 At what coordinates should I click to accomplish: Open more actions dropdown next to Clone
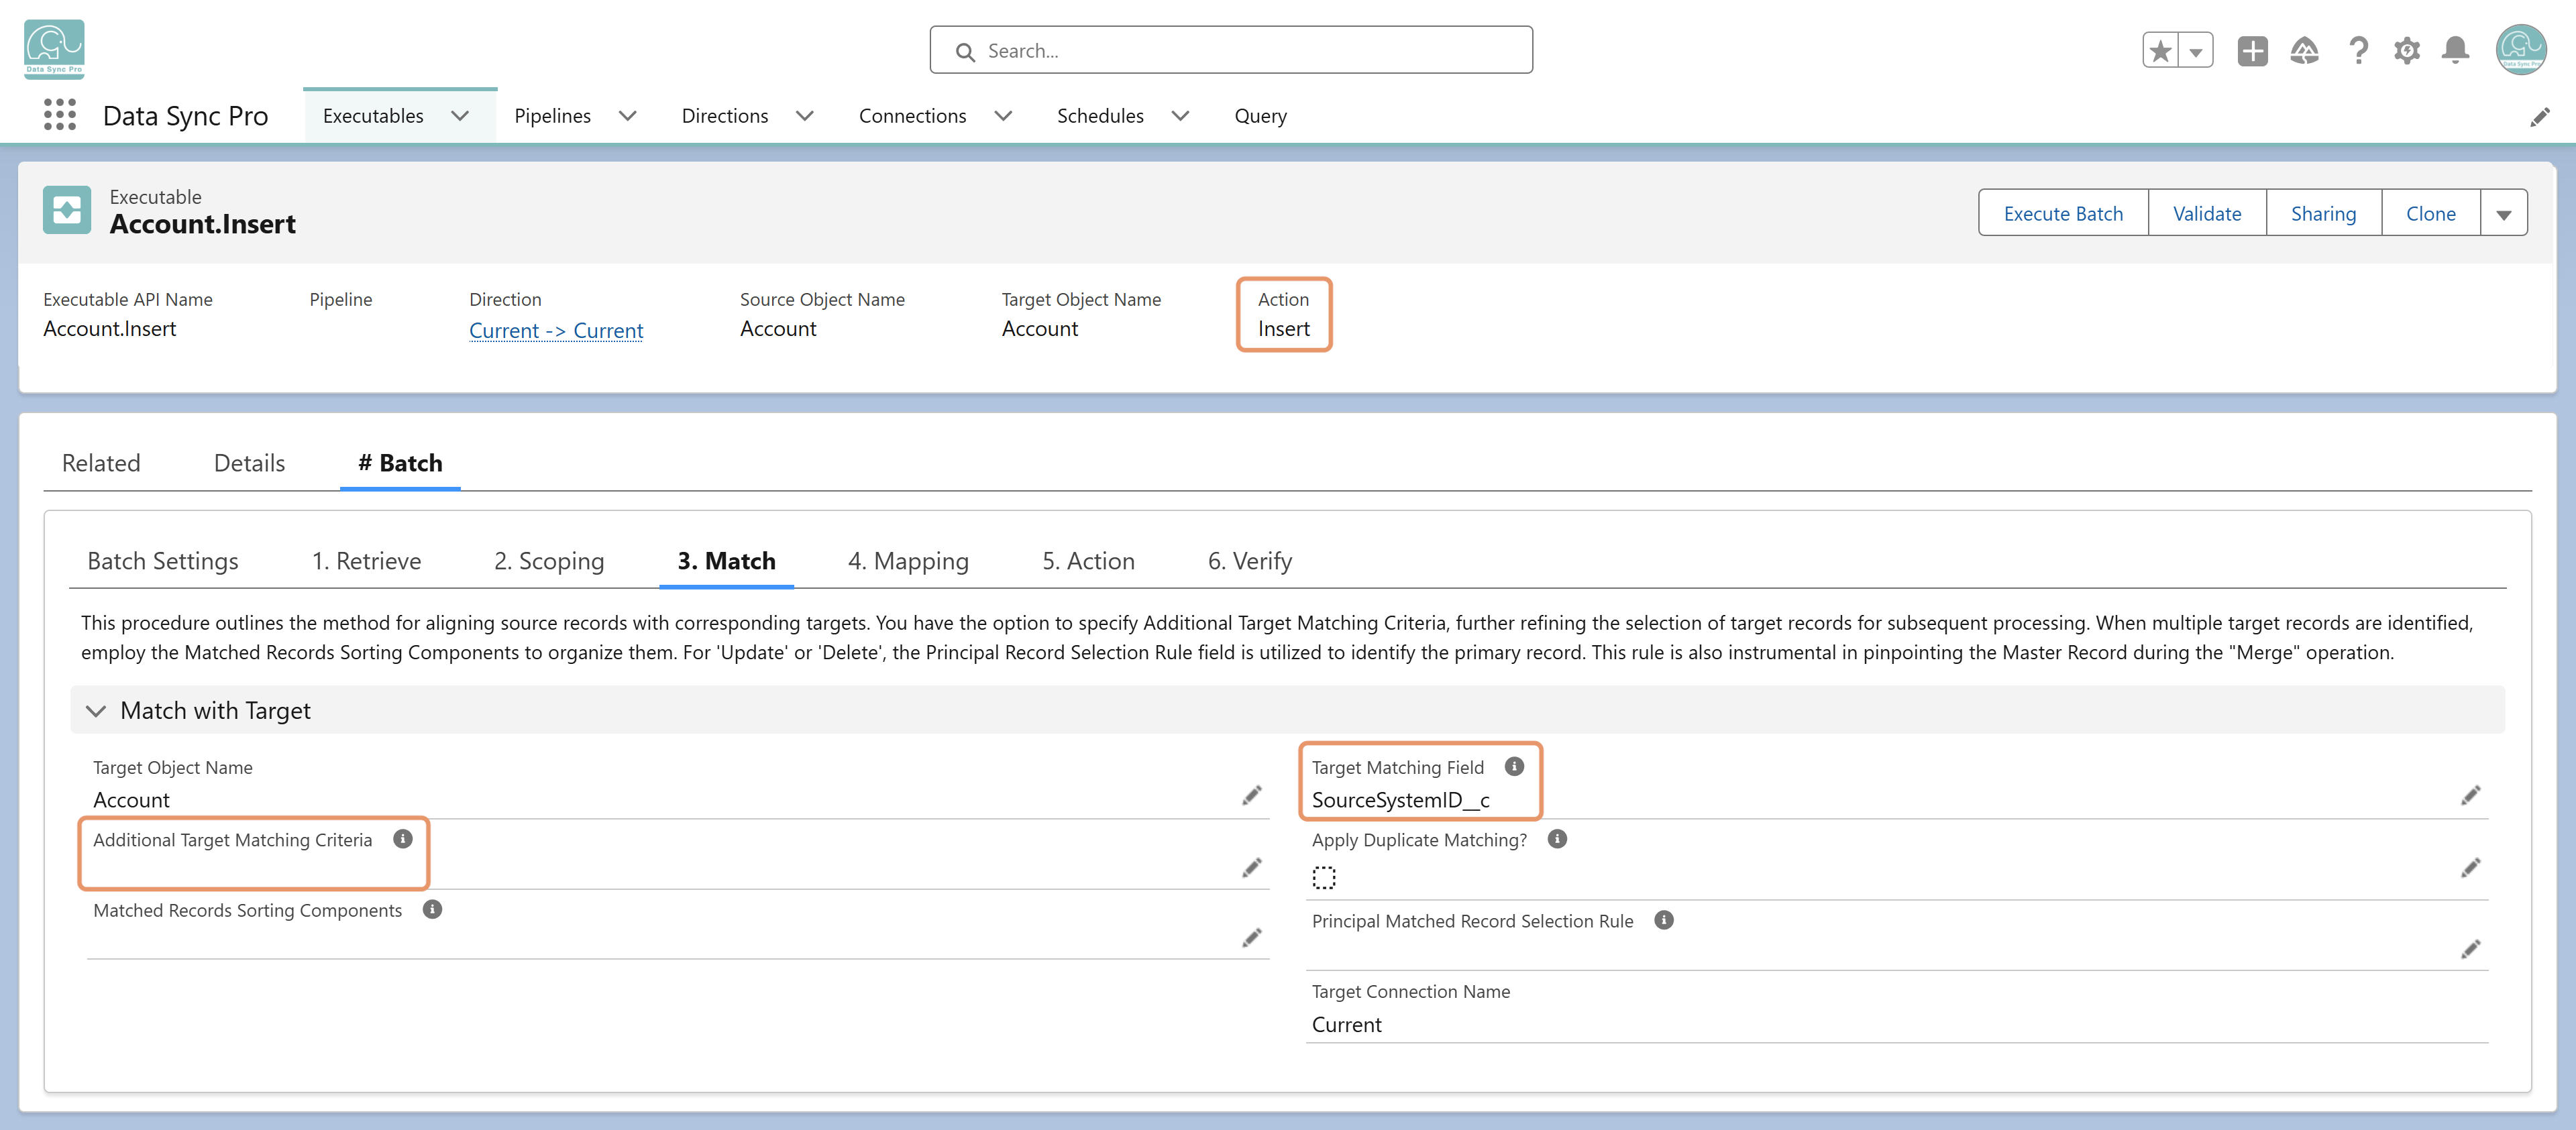pos(2504,213)
